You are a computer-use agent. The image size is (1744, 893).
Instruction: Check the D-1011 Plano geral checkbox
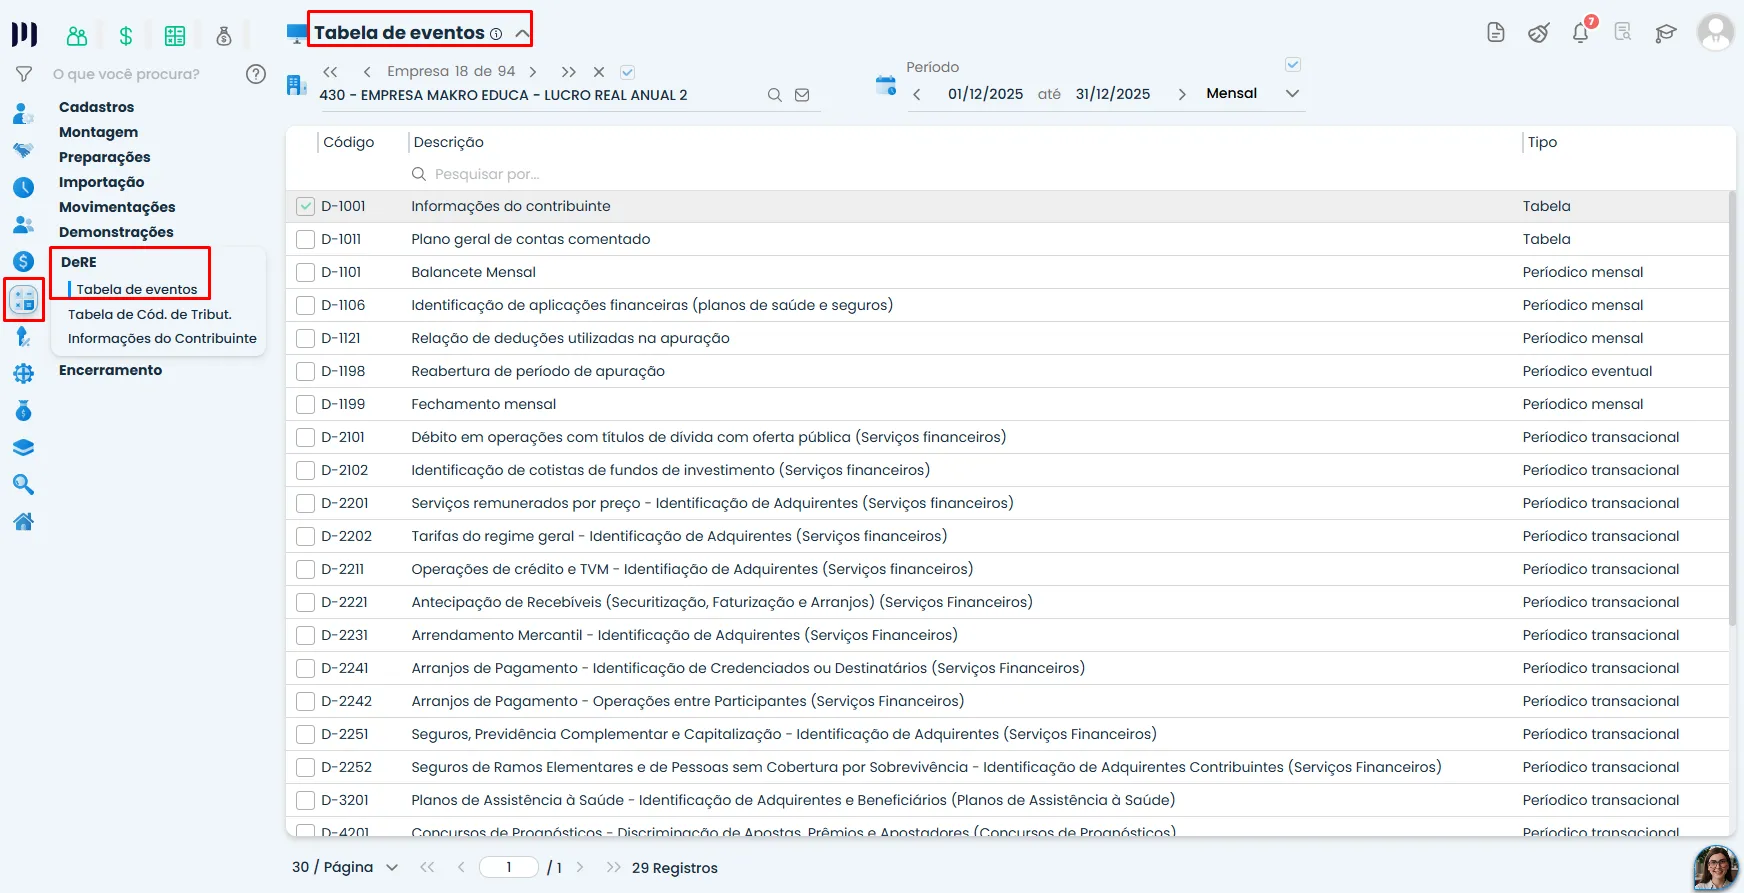click(x=306, y=240)
